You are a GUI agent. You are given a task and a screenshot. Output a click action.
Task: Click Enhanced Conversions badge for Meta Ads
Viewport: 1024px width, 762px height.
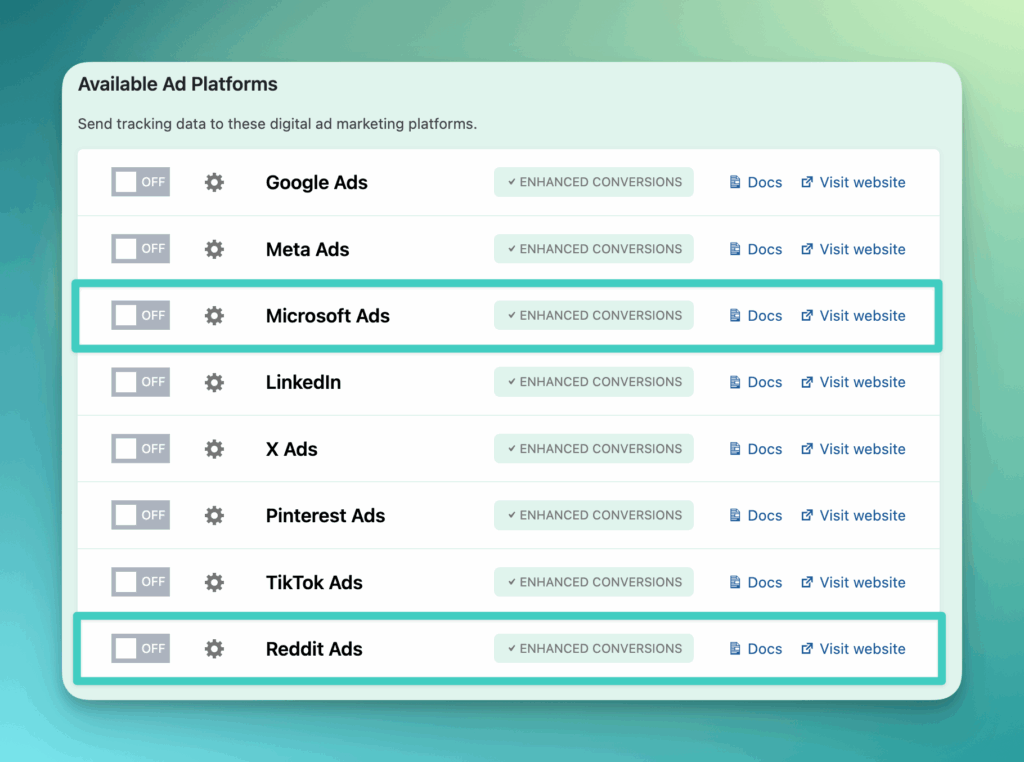pyautogui.click(x=594, y=248)
